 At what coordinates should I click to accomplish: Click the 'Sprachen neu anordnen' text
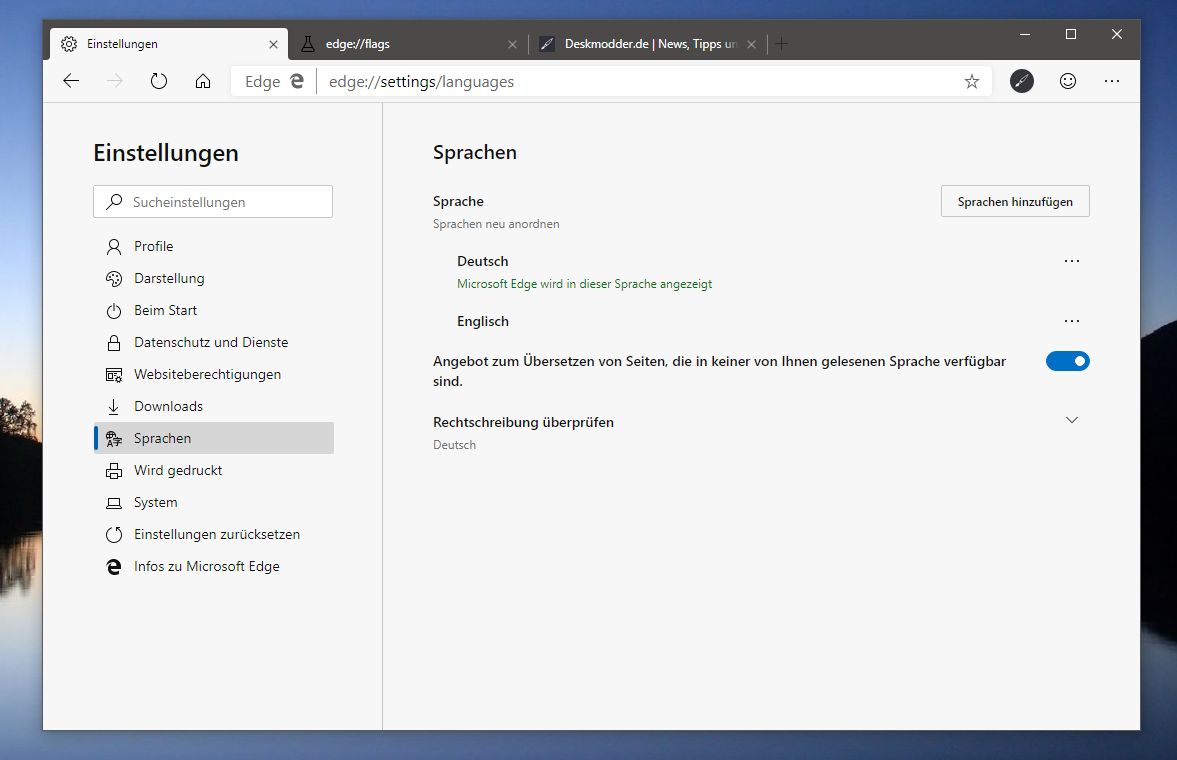496,224
